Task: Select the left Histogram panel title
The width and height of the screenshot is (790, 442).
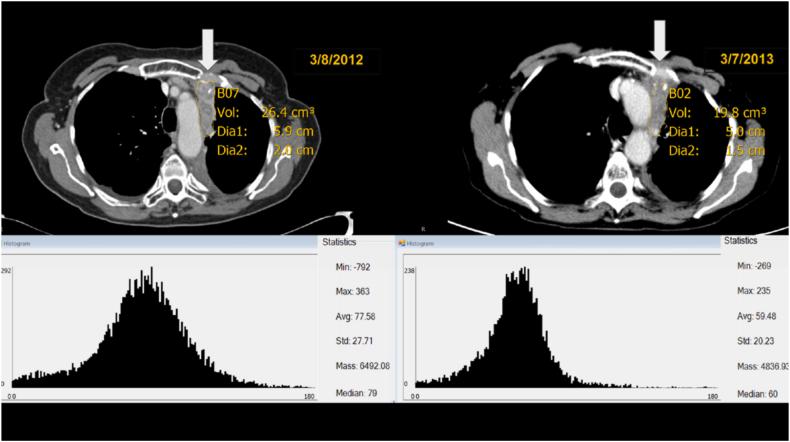Action: pos(18,243)
